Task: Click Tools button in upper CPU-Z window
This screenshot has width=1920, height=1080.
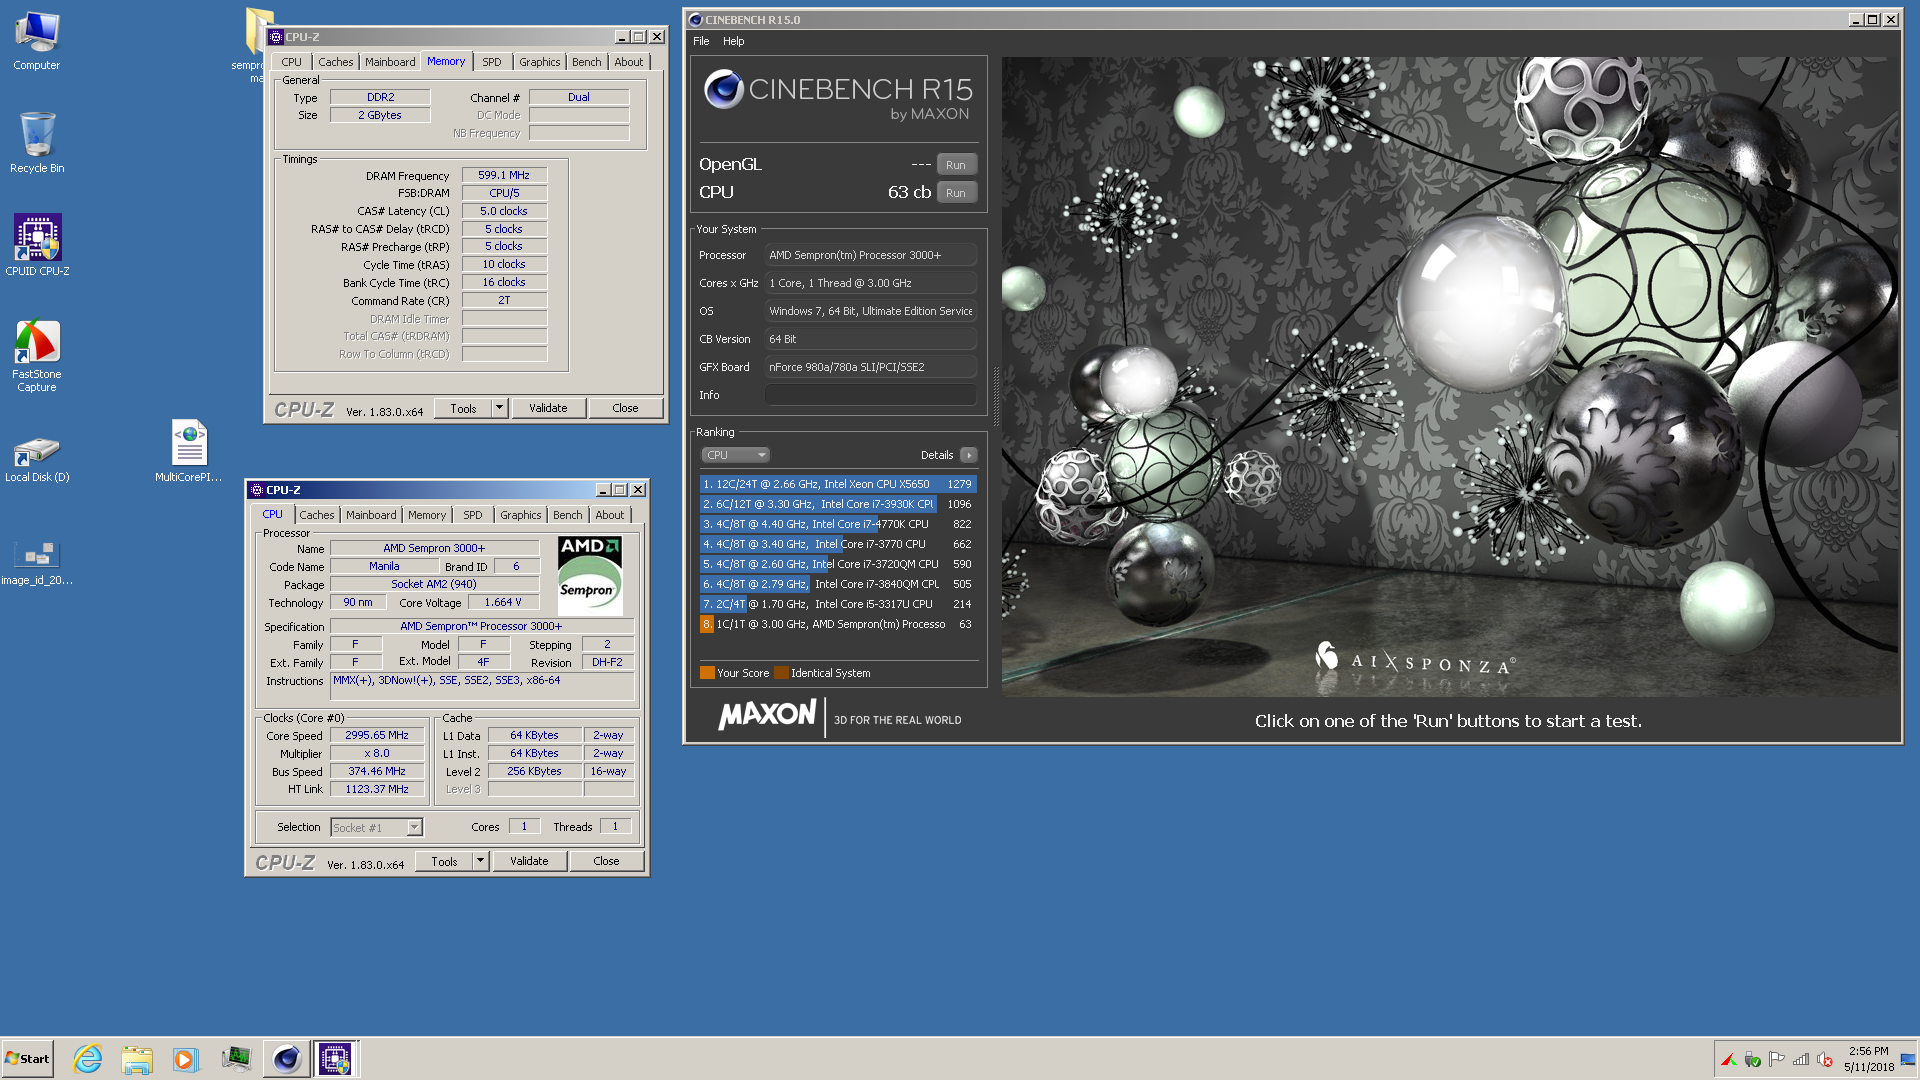Action: click(463, 408)
